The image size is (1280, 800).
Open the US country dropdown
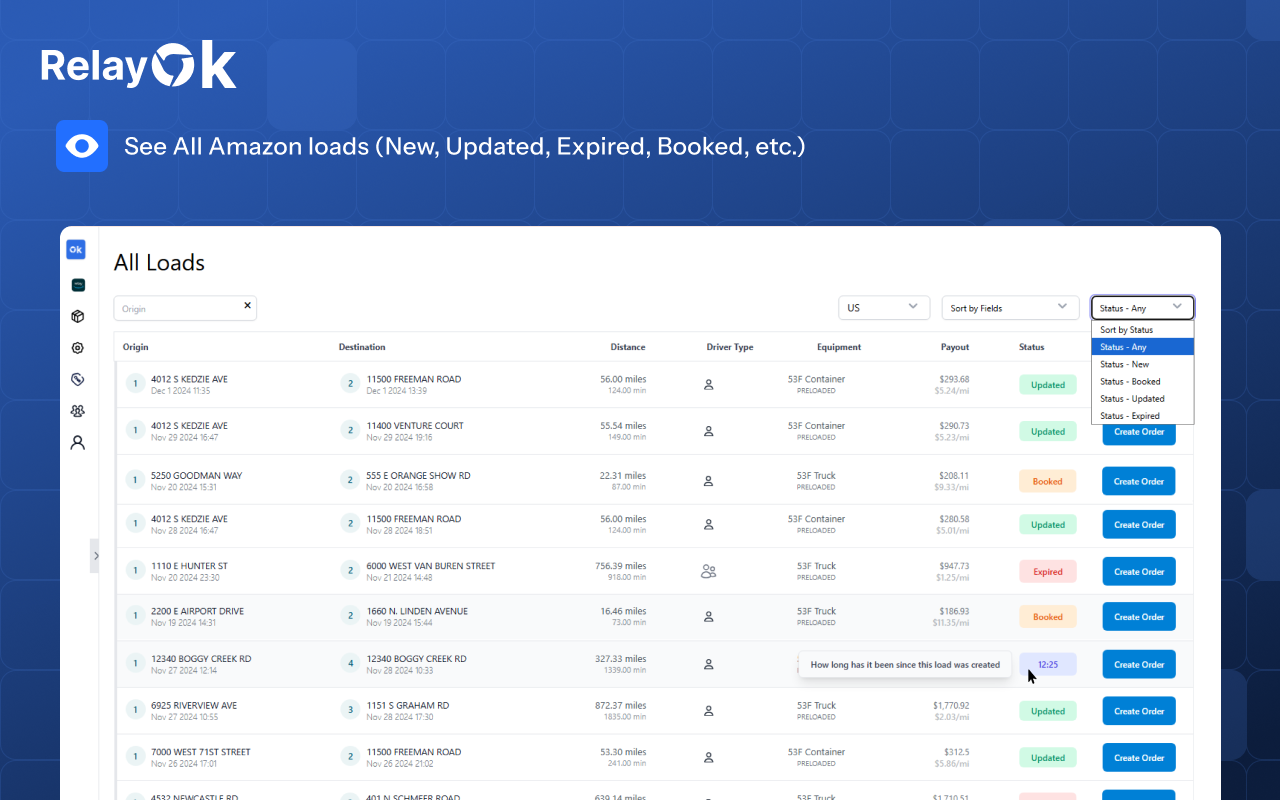pos(884,308)
